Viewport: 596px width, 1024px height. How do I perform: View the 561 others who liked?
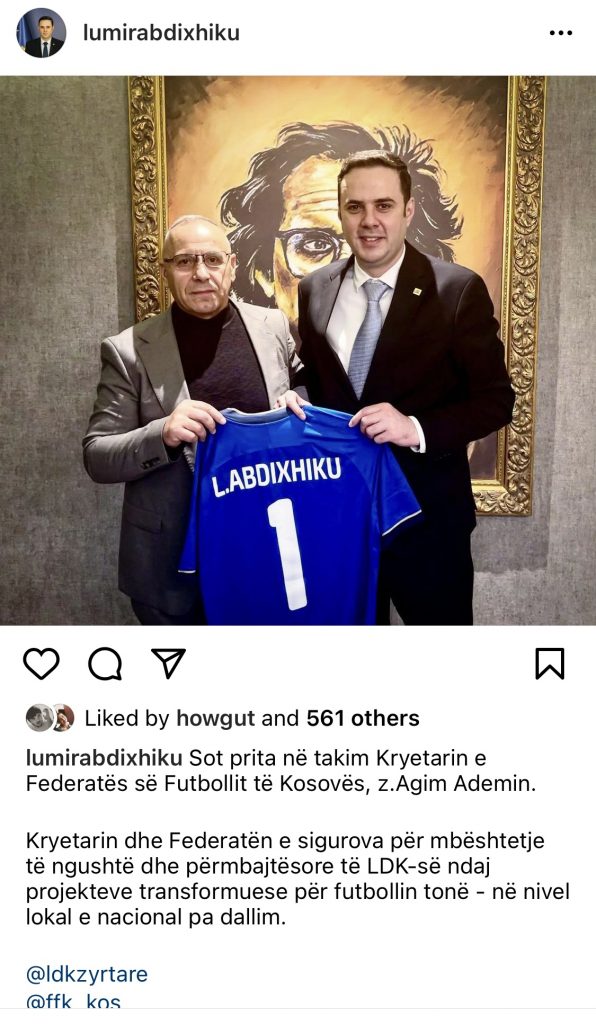coord(363,718)
